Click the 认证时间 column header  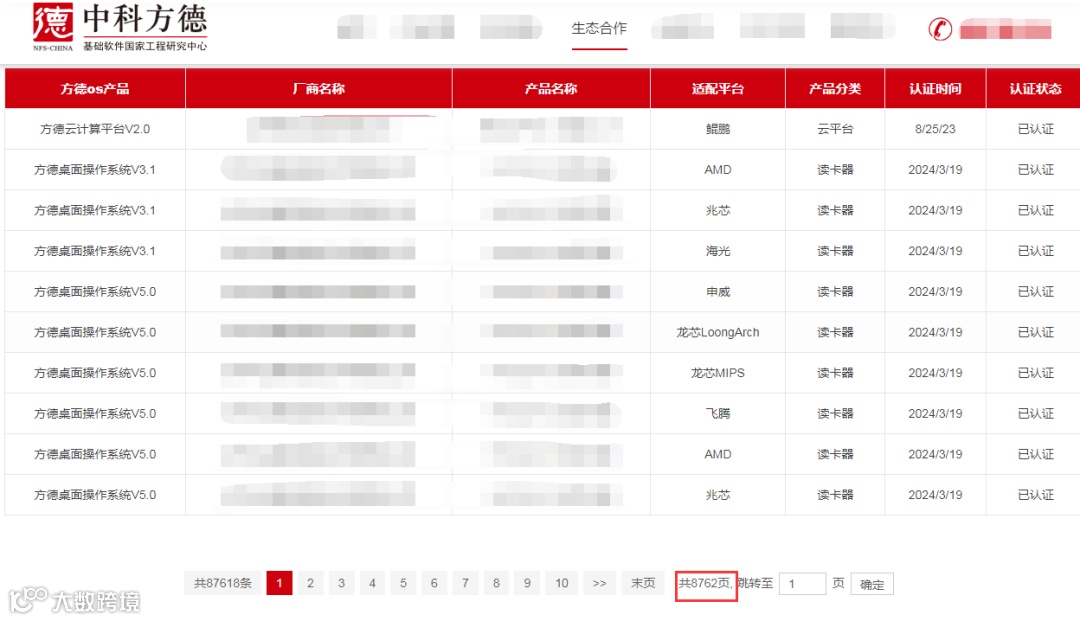pos(935,88)
